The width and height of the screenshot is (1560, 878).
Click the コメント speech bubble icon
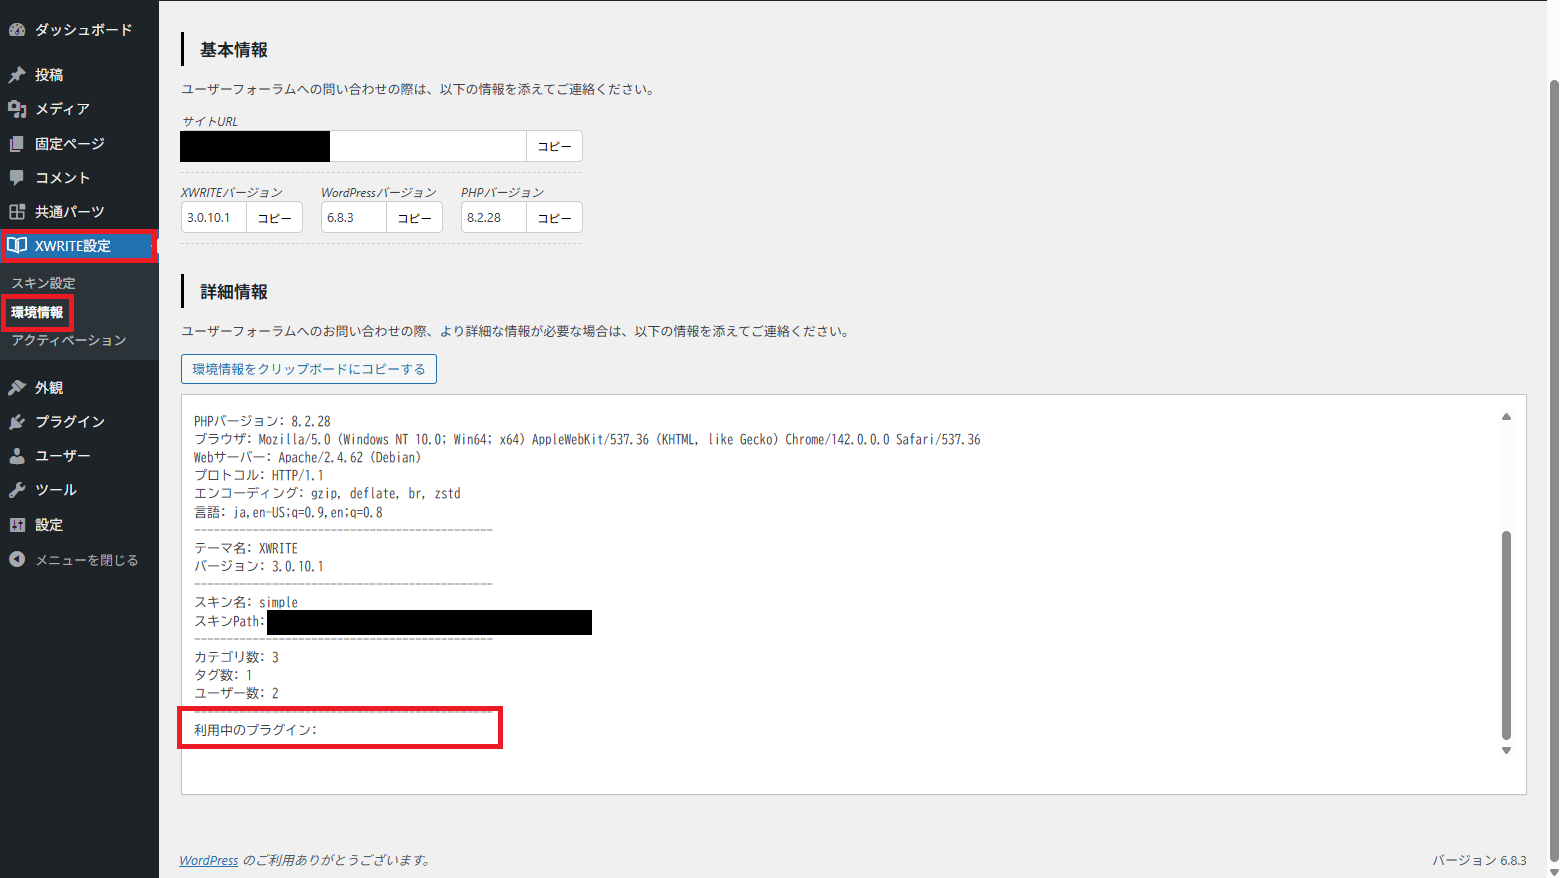(x=17, y=178)
